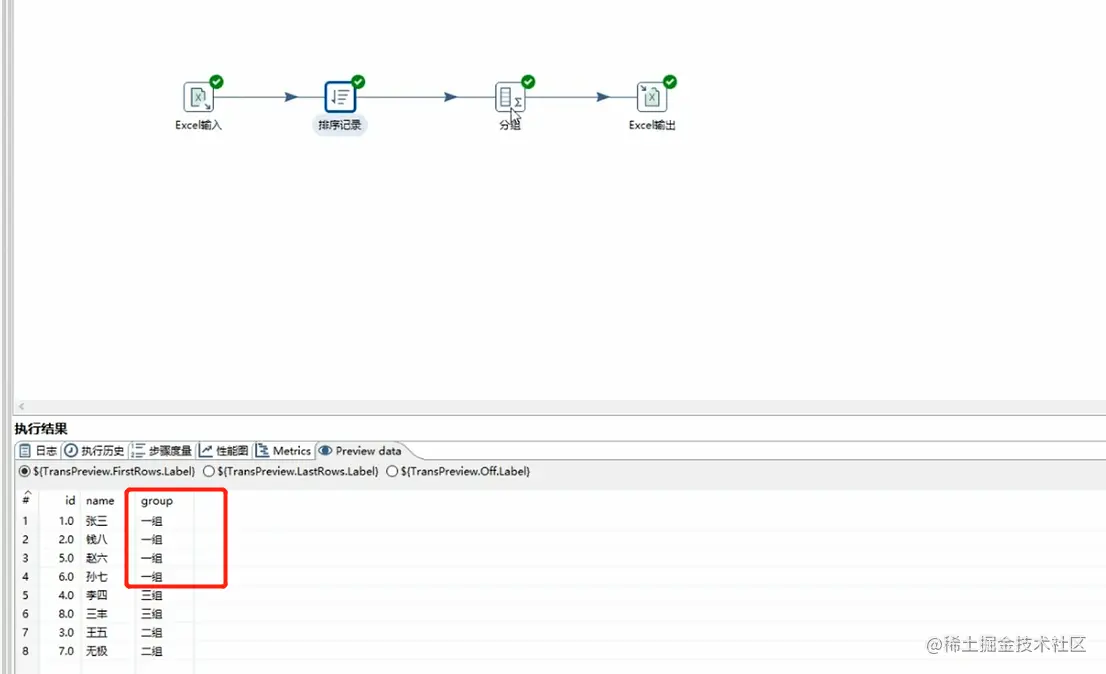Open the Metrics tab
Screen dimensions: 1106x674
[x=284, y=451]
